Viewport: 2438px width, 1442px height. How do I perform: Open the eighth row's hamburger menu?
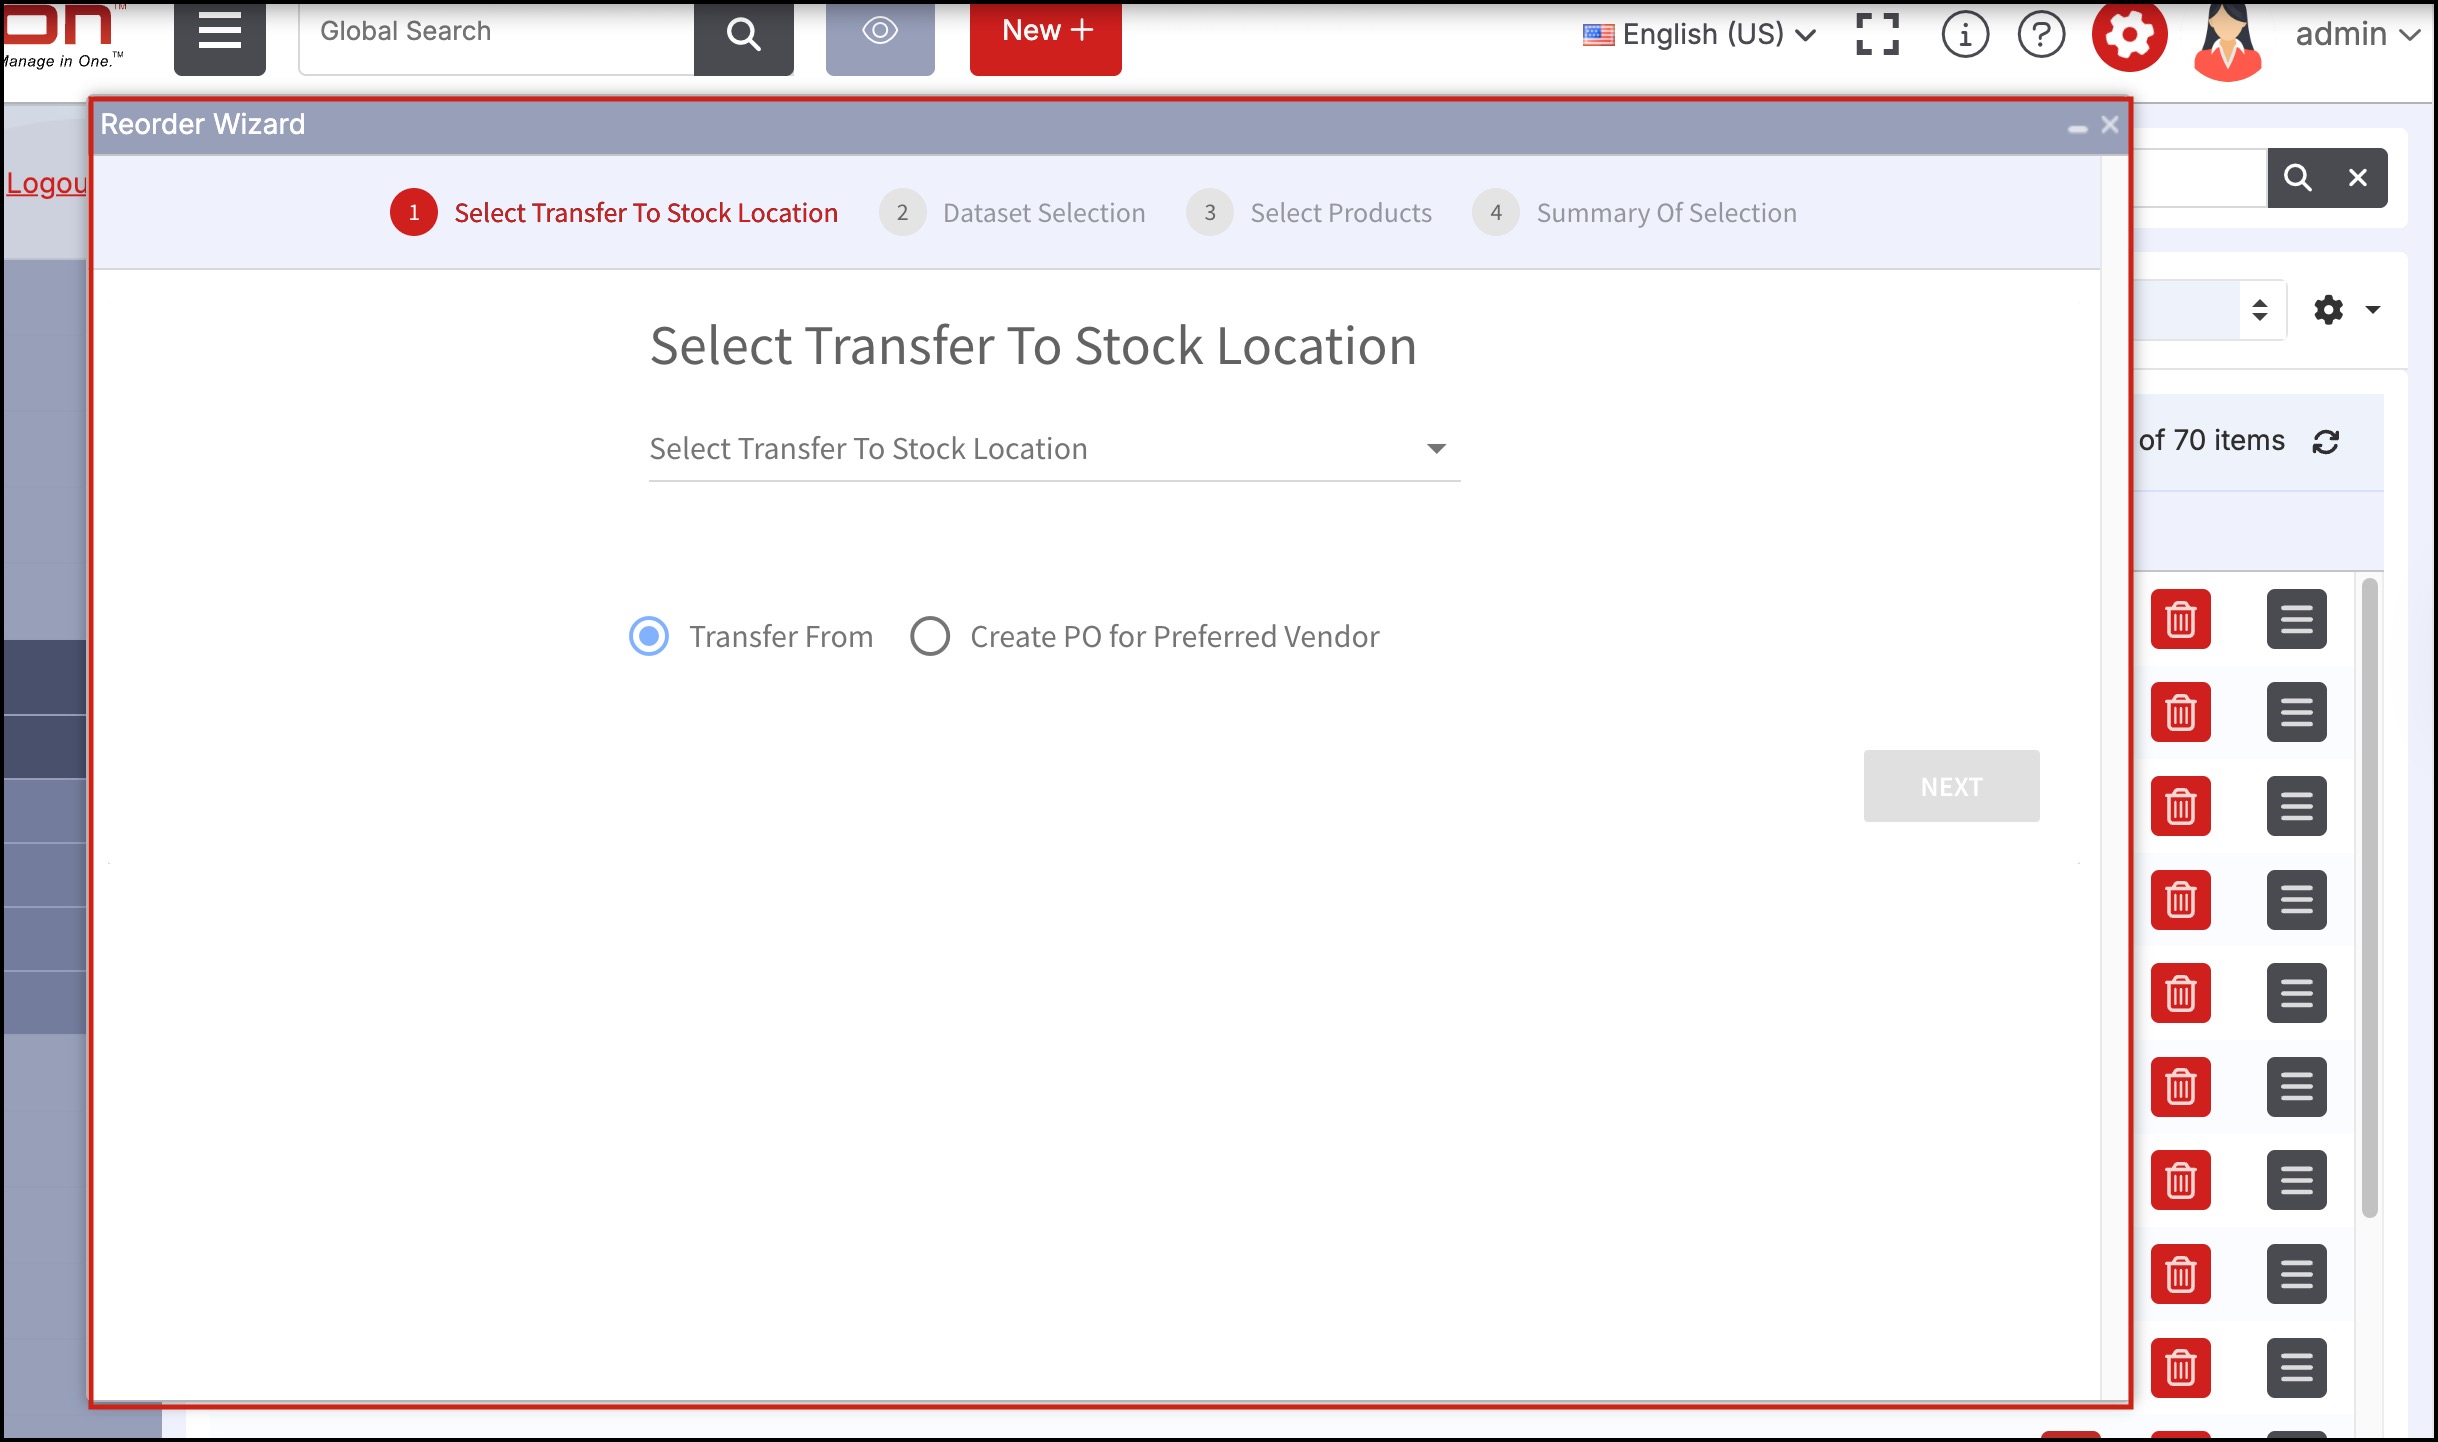[x=2297, y=1274]
